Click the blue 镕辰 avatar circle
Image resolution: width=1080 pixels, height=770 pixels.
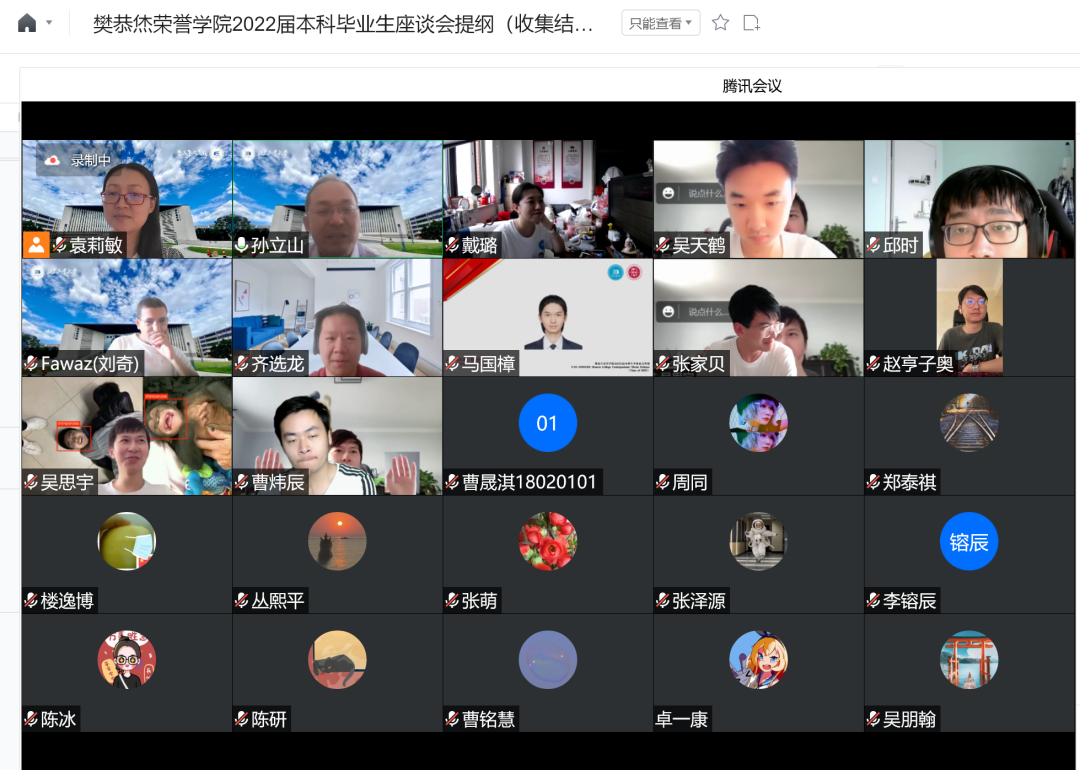tap(968, 541)
